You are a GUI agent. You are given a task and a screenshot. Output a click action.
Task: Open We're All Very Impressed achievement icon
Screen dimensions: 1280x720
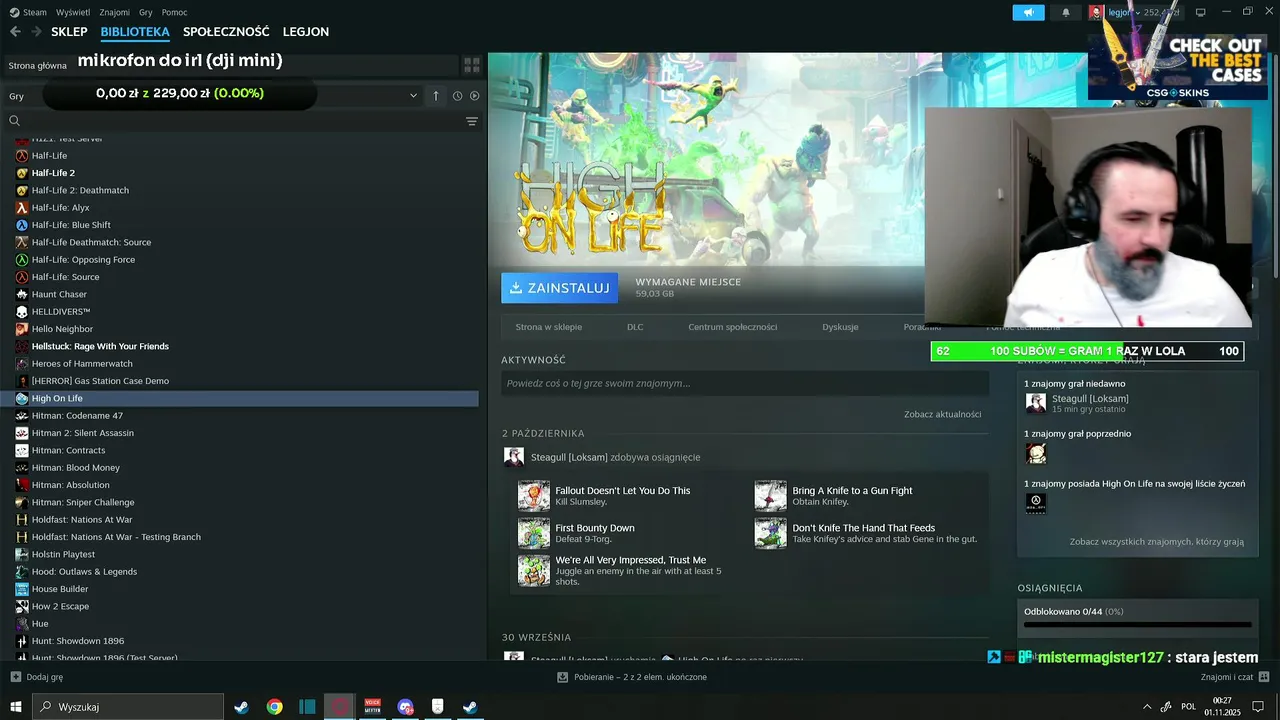click(534, 570)
